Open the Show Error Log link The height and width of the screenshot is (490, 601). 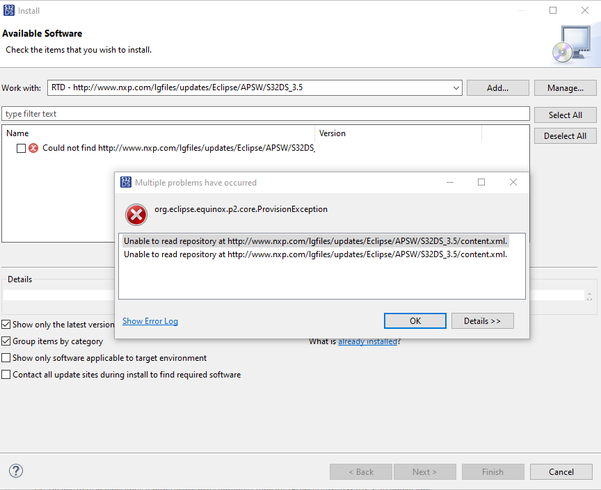(x=150, y=321)
